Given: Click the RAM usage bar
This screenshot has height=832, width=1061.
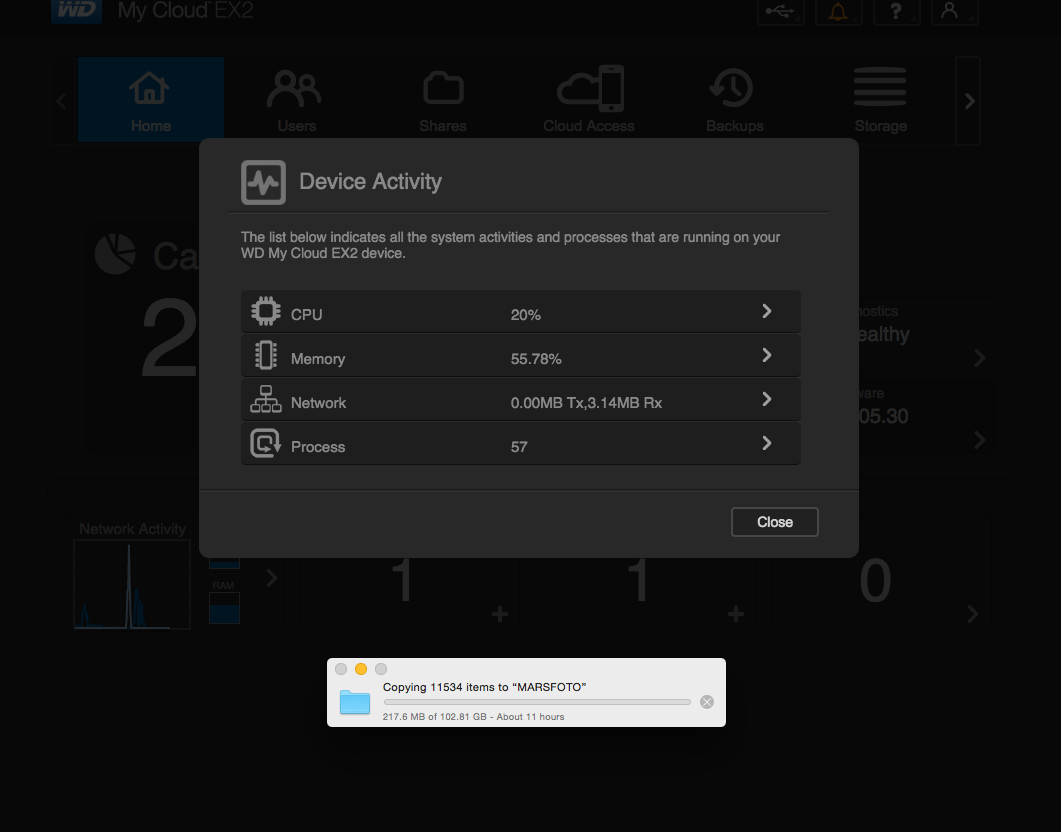Looking at the screenshot, I should pyautogui.click(x=224, y=608).
